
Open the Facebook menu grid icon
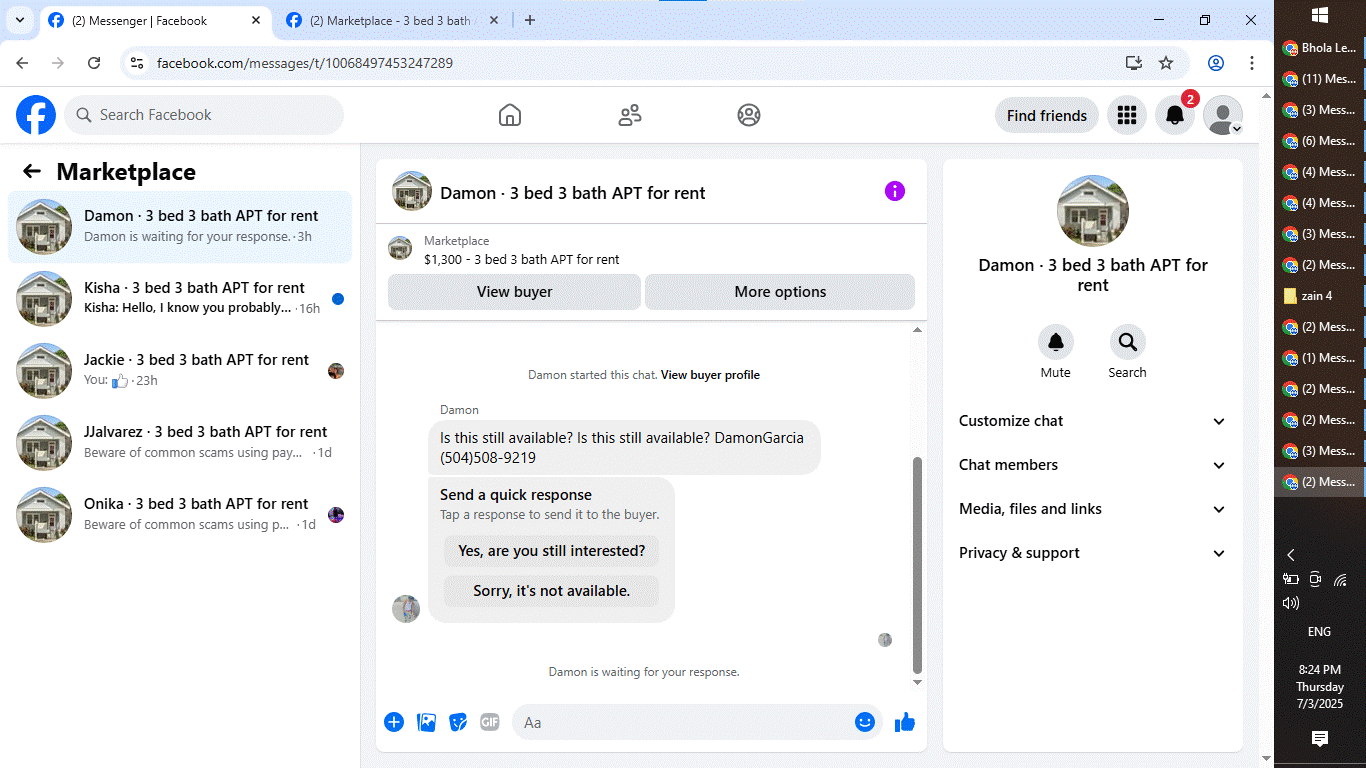pyautogui.click(x=1127, y=115)
